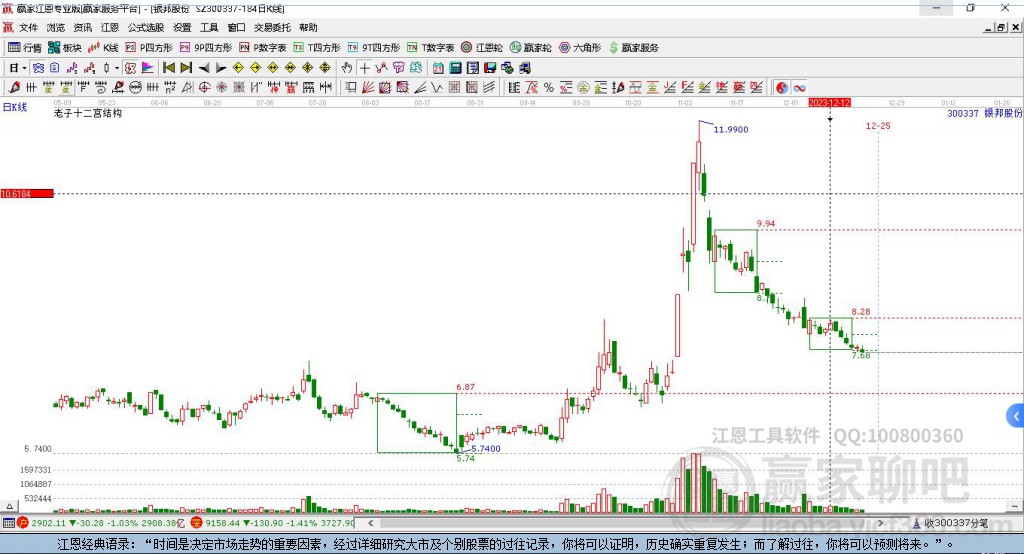Screen dimensions: 1024x554
Task: Click the infinity loop icon
Action: click(799, 88)
